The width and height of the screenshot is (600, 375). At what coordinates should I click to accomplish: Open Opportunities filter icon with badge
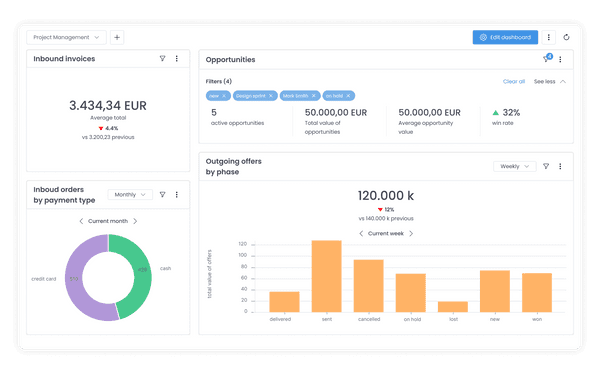[547, 58]
